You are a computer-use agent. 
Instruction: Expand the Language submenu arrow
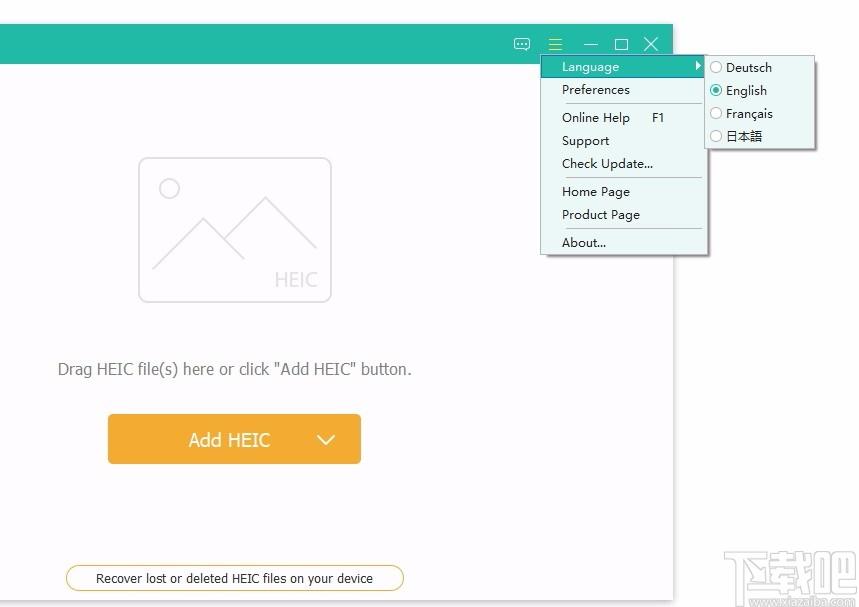pyautogui.click(x=697, y=66)
